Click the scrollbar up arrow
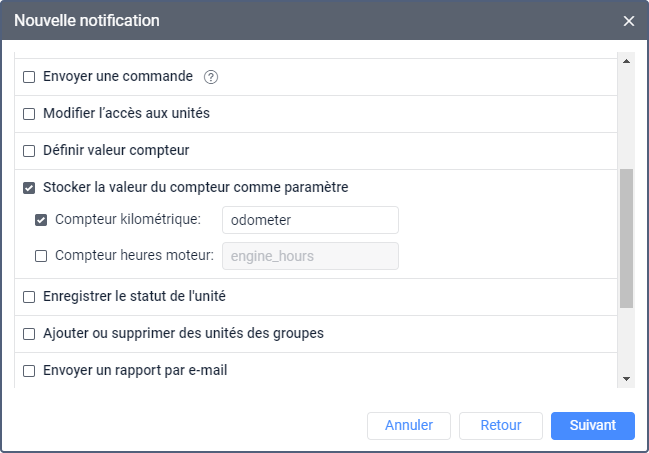The image size is (649, 453). [x=626, y=61]
